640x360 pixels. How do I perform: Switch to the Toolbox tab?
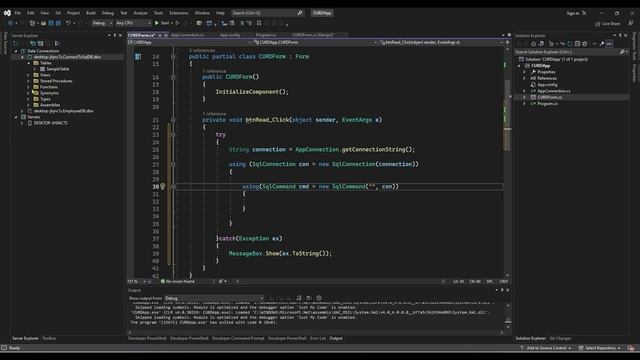pyautogui.click(x=49, y=338)
